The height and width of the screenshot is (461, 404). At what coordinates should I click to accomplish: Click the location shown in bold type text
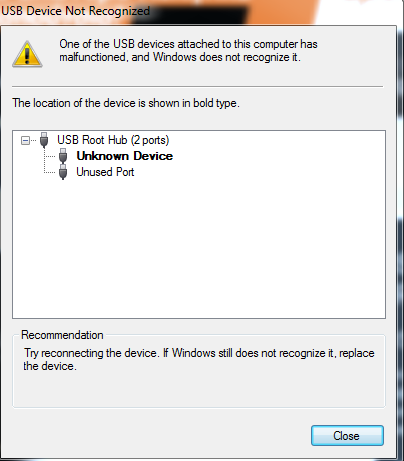126,103
